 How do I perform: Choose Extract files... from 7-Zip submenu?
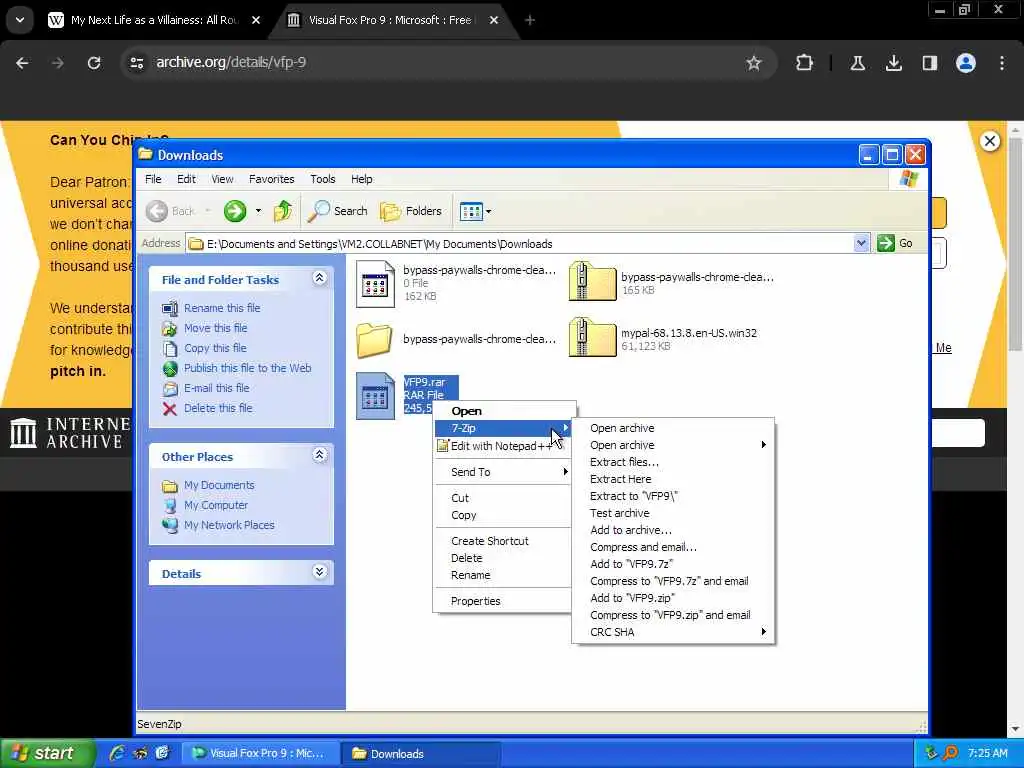673,462
